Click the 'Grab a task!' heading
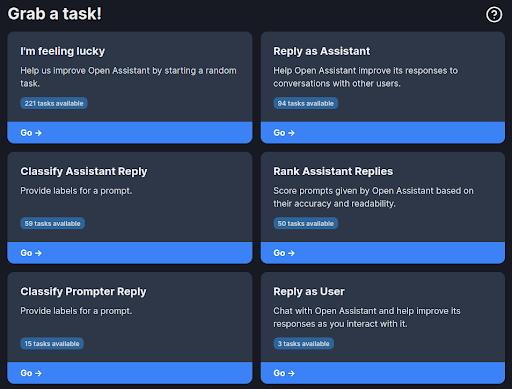This screenshot has width=512, height=389. click(55, 14)
